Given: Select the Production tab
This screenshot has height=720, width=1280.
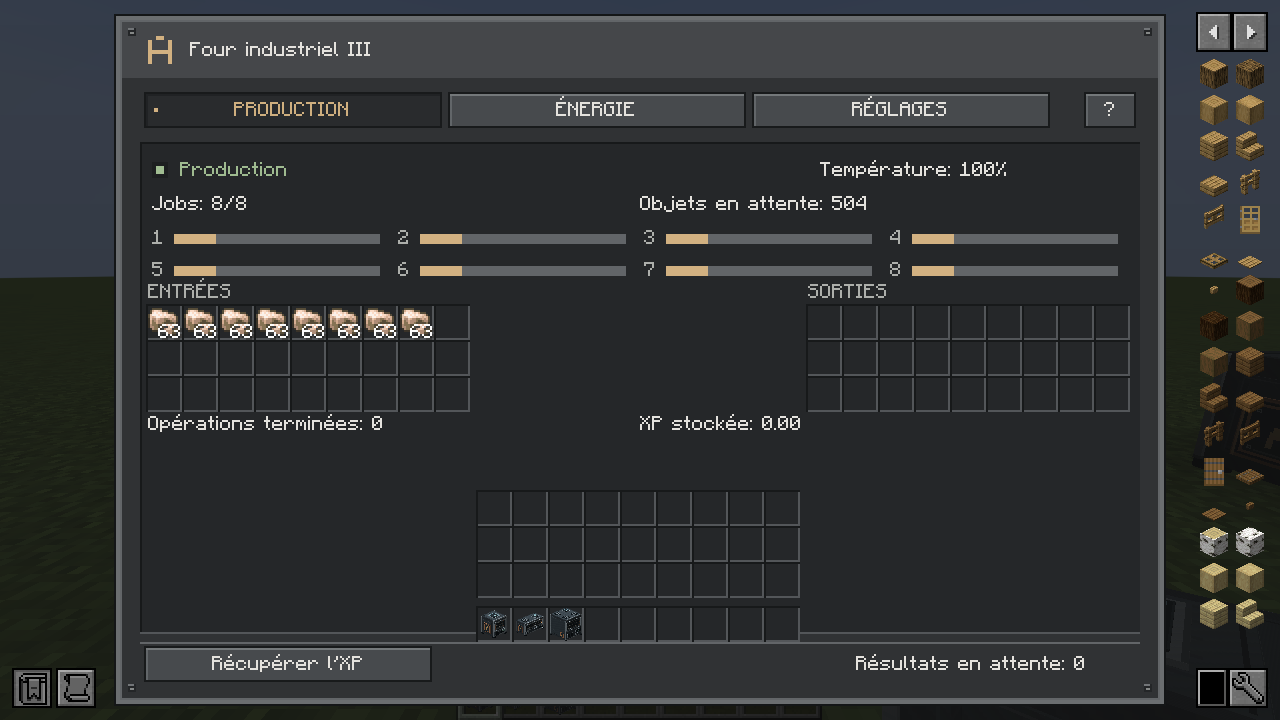Looking at the screenshot, I should tap(292, 109).
